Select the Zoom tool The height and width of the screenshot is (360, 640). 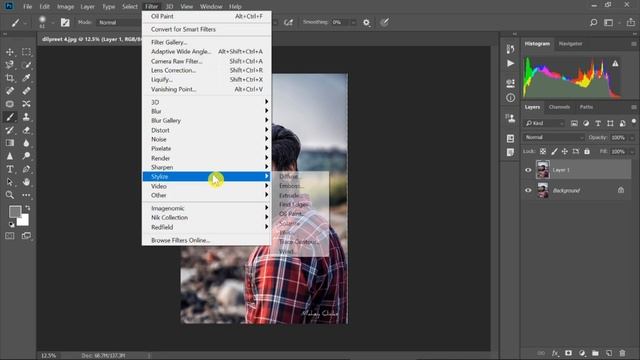point(10,195)
